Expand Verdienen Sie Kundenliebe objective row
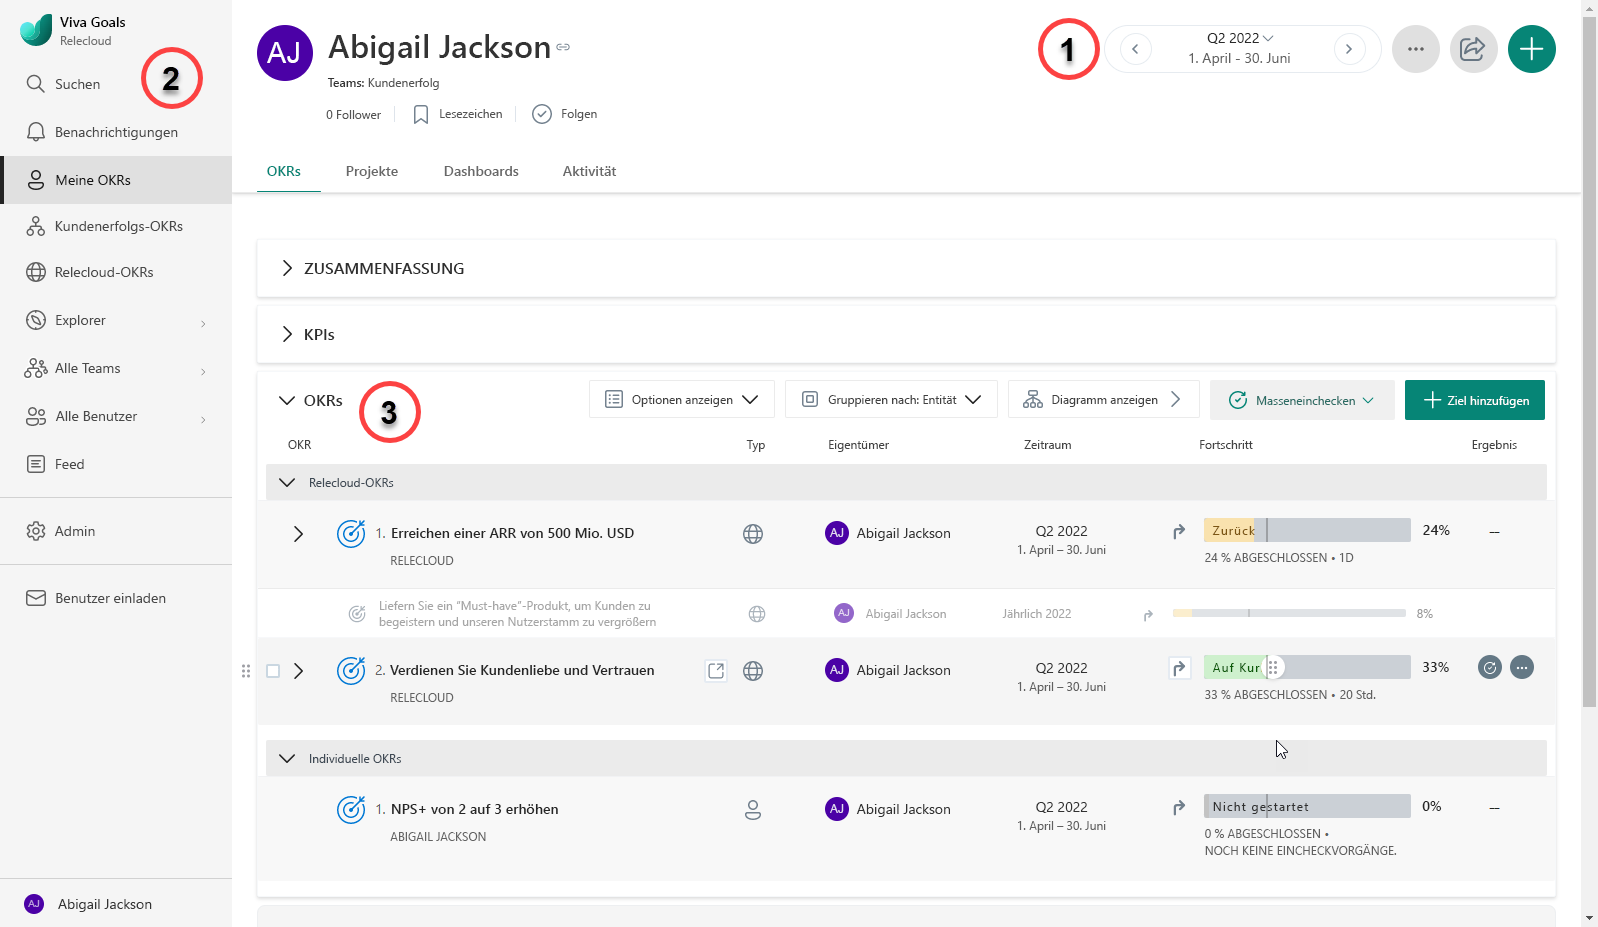 click(298, 671)
